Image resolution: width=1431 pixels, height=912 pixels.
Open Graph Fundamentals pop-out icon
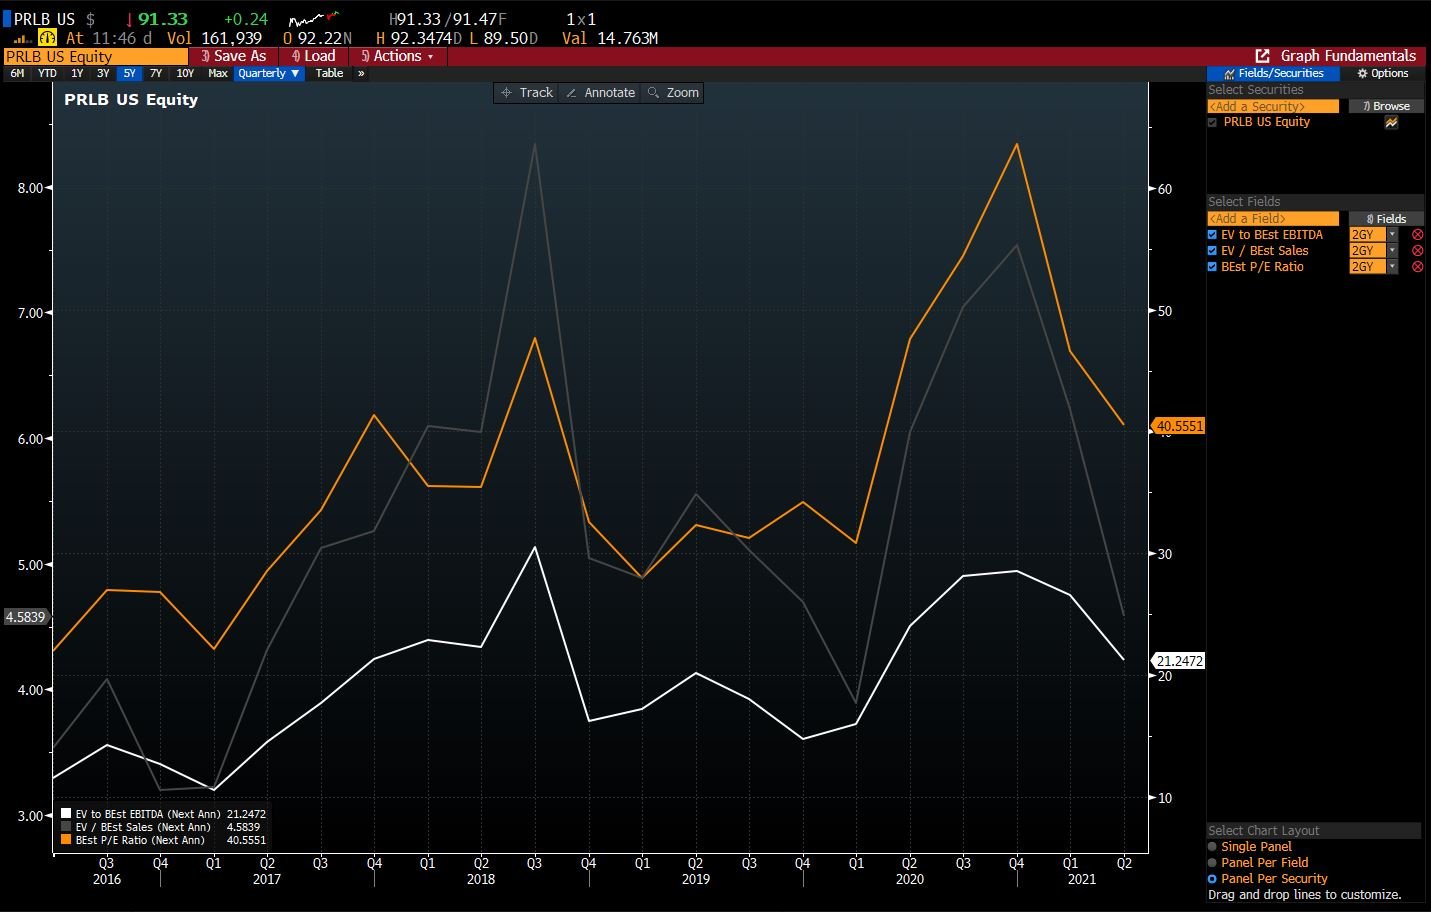tap(1262, 56)
